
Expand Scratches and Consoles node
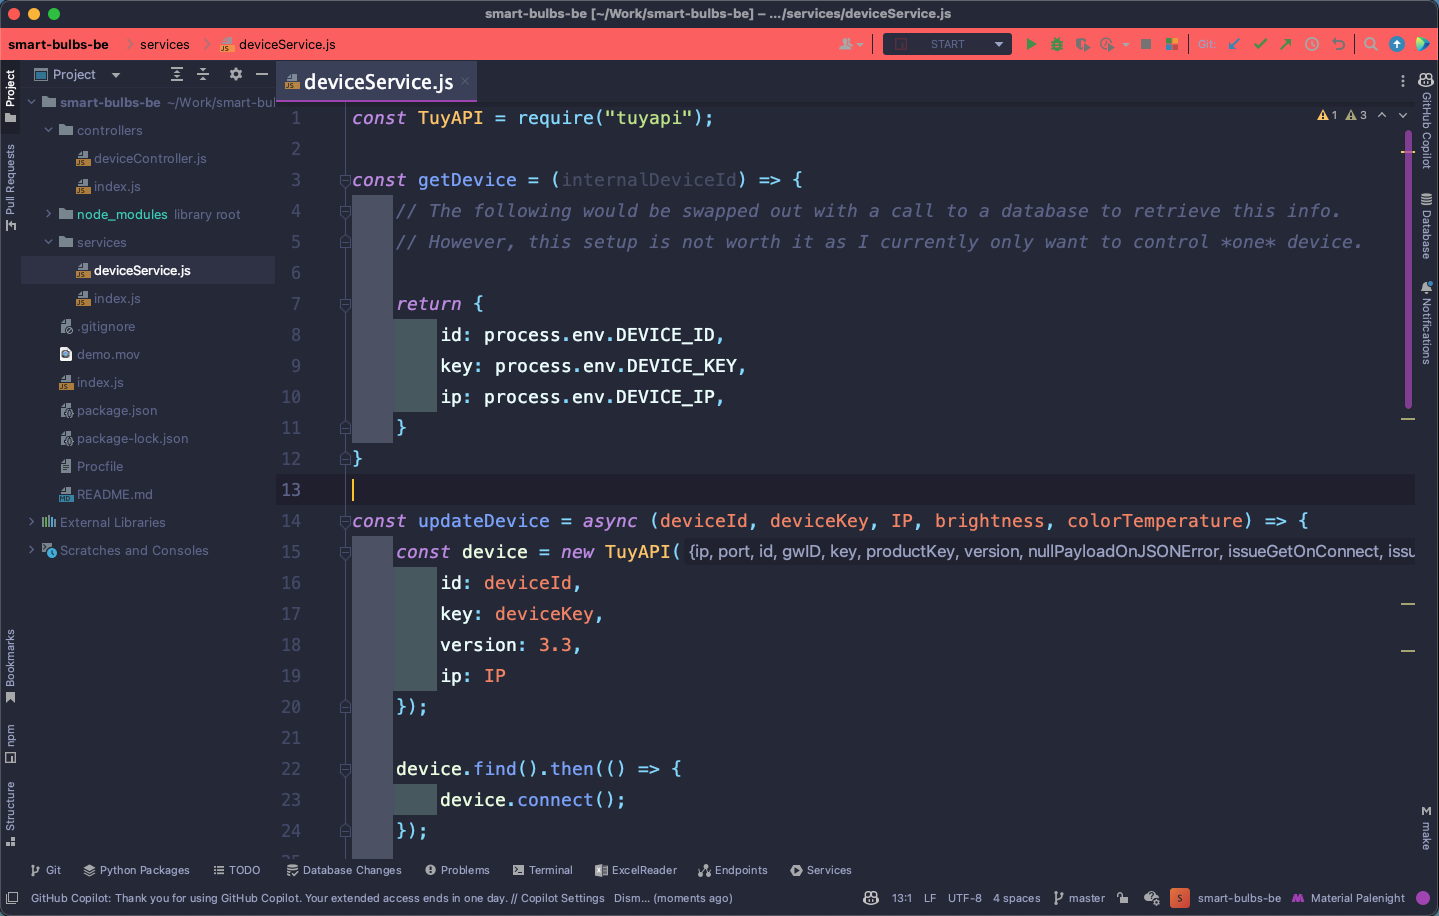31,550
